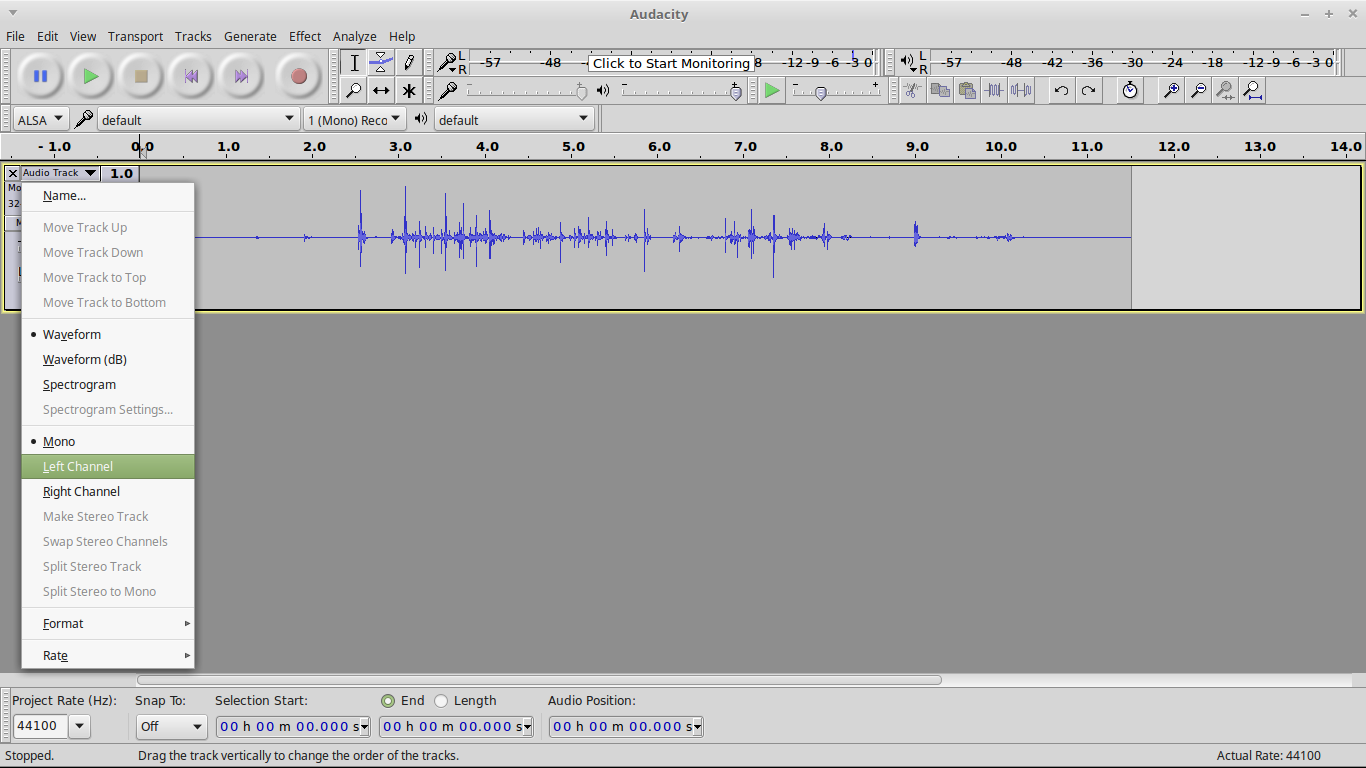Select the Draw tool pencil
The width and height of the screenshot is (1366, 768).
pos(409,62)
